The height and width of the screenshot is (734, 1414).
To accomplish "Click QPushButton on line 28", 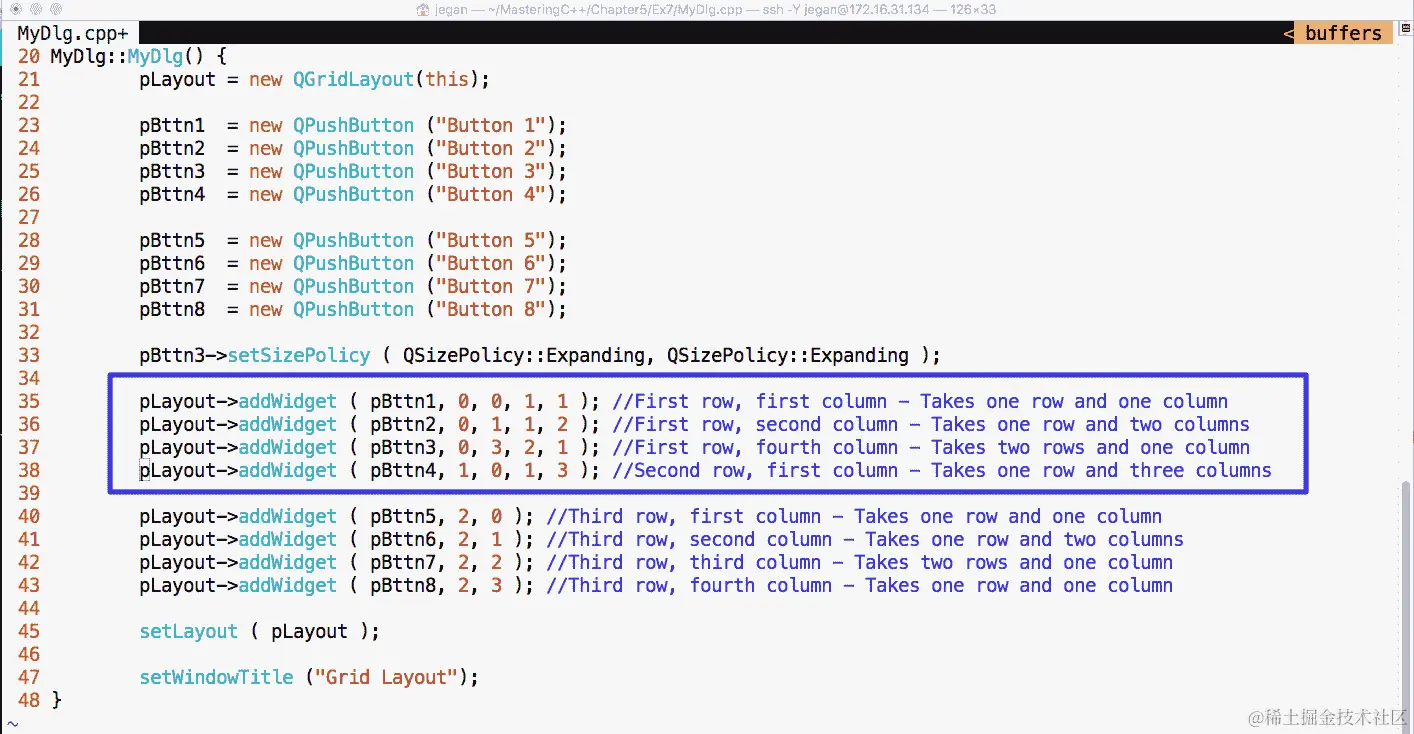I will pos(353,240).
